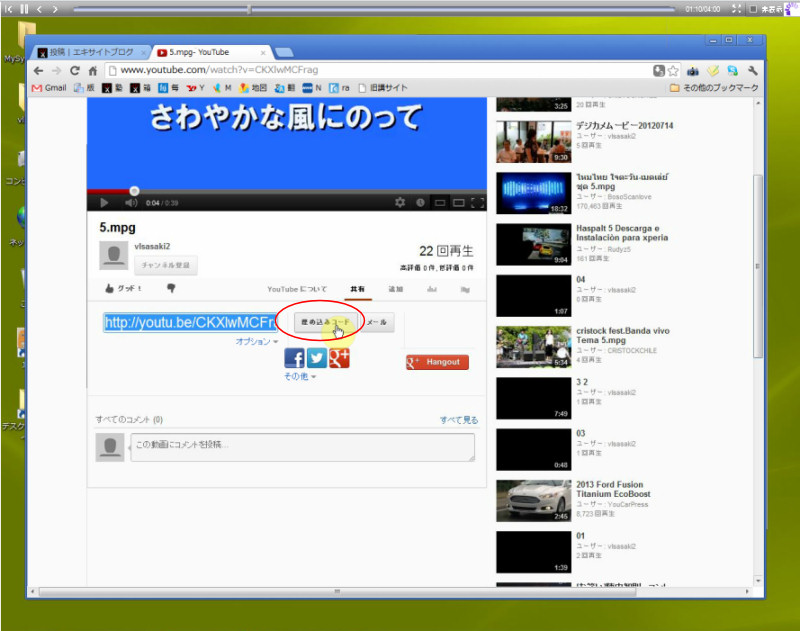Close the 5.mpg - YouTube tab
This screenshot has height=631, width=800.
pyautogui.click(x=263, y=53)
